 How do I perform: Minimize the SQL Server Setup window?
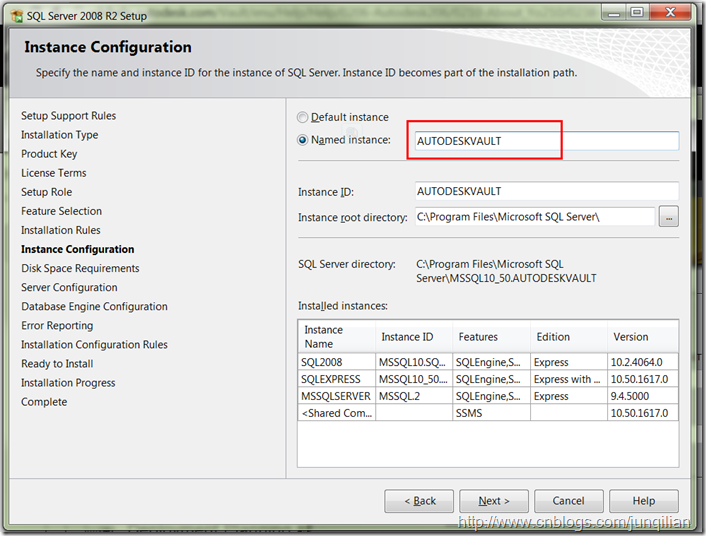(614, 13)
